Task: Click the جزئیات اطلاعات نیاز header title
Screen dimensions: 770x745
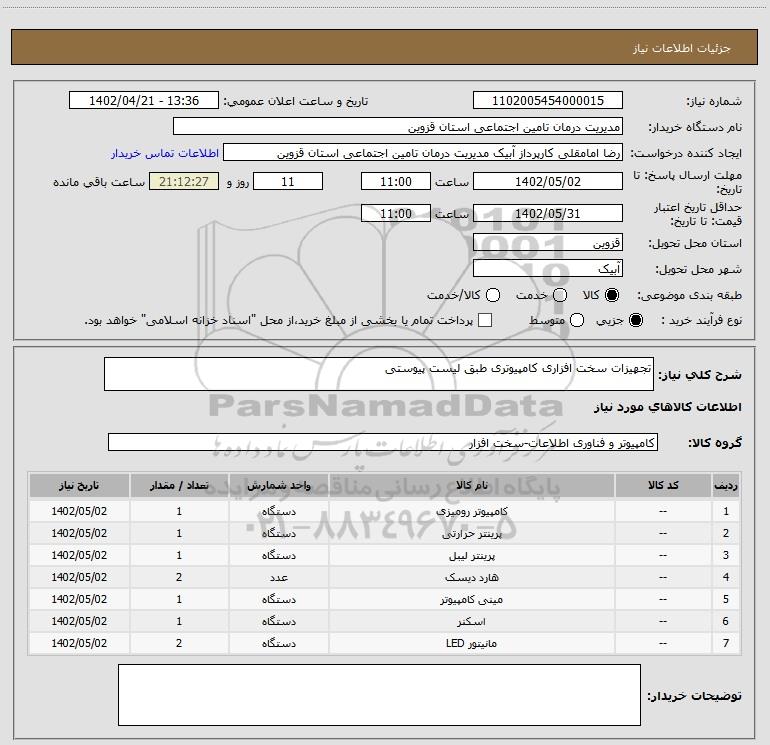Action: pos(682,48)
